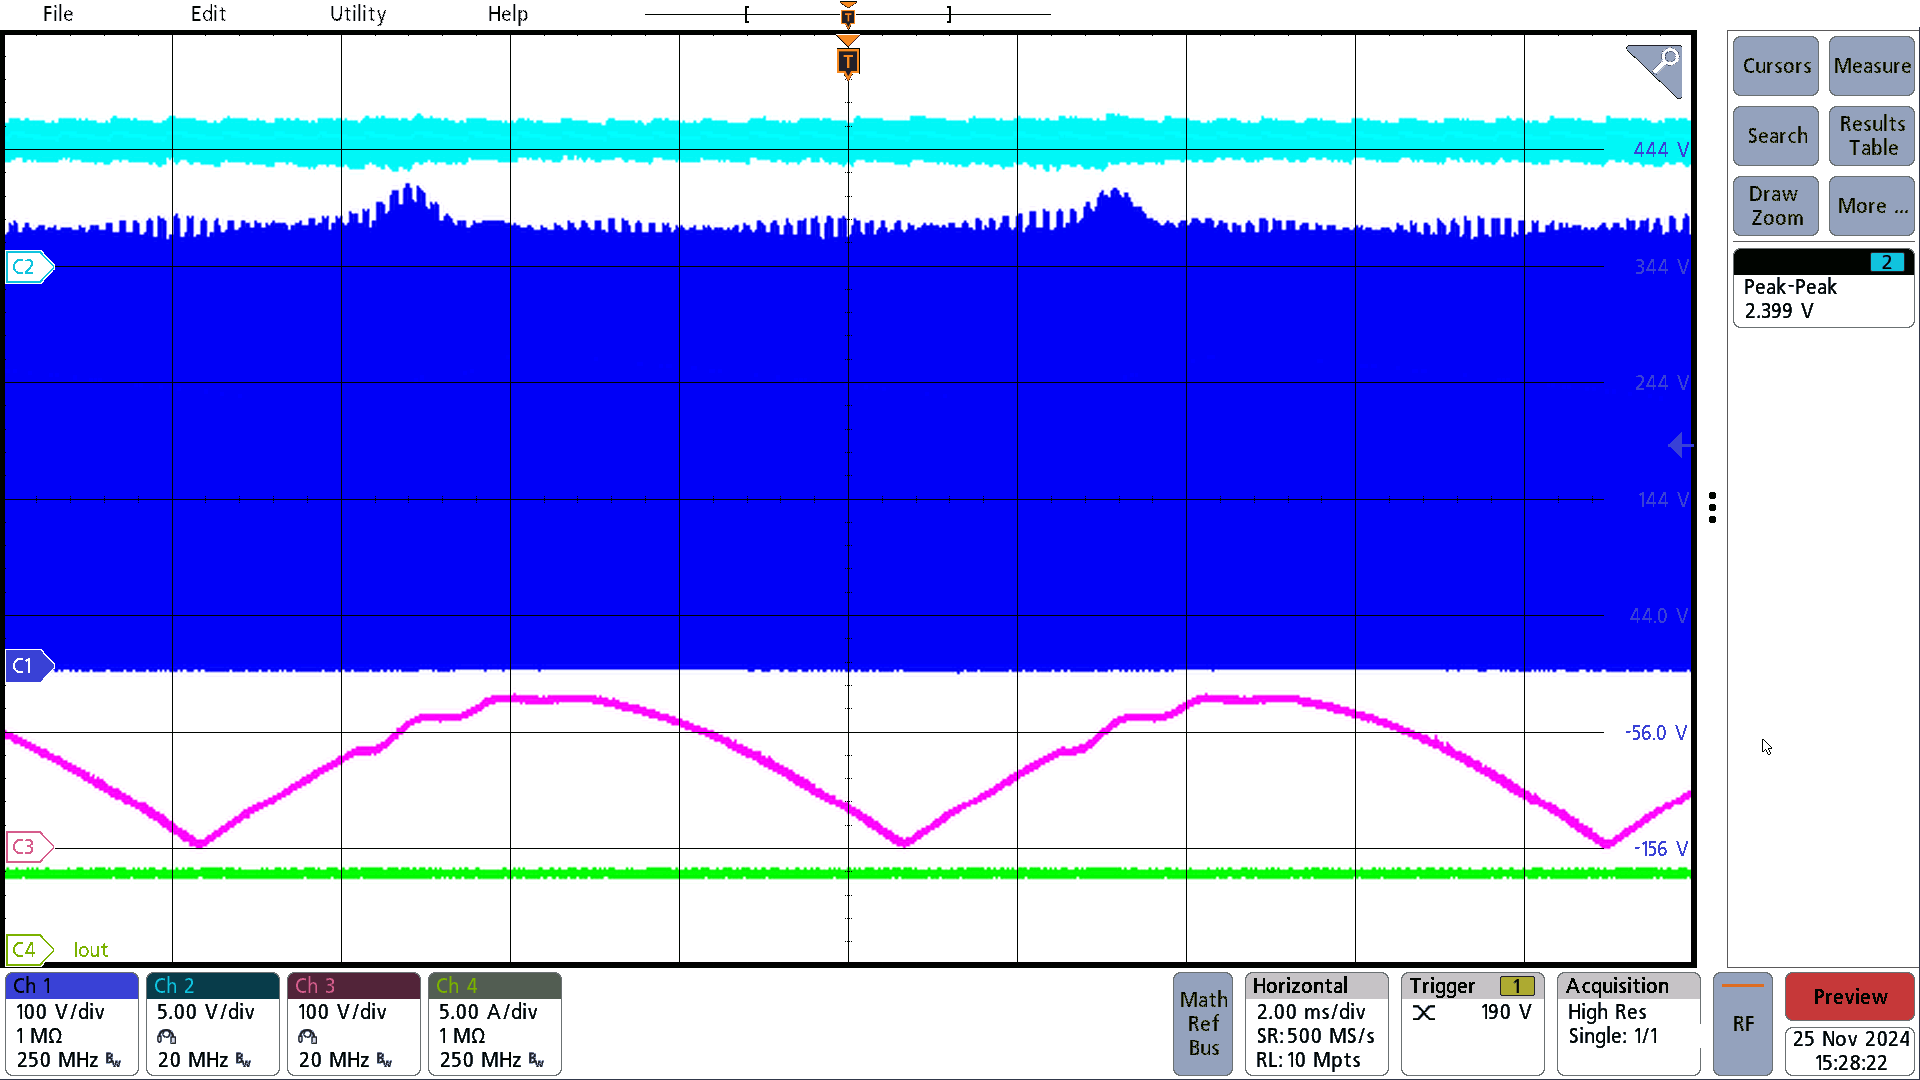Click the 2.399 V peak-peak value

coord(1778,311)
